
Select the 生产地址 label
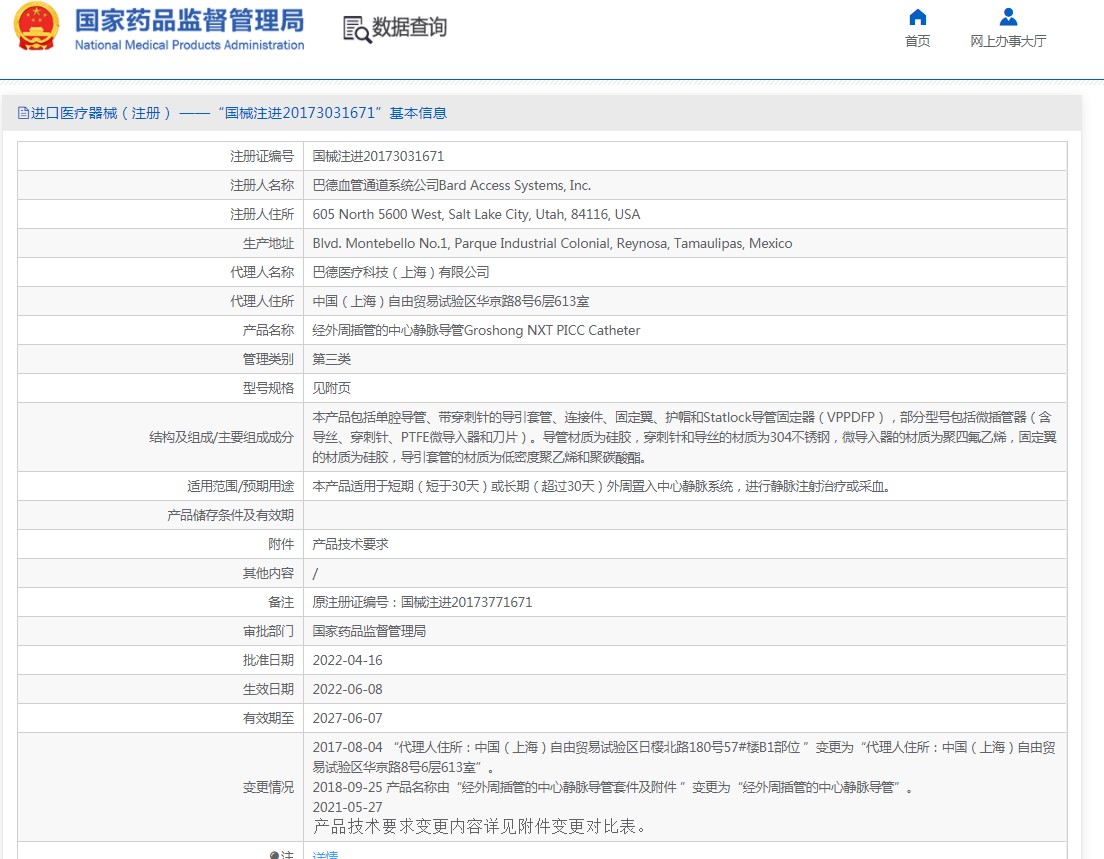(268, 244)
